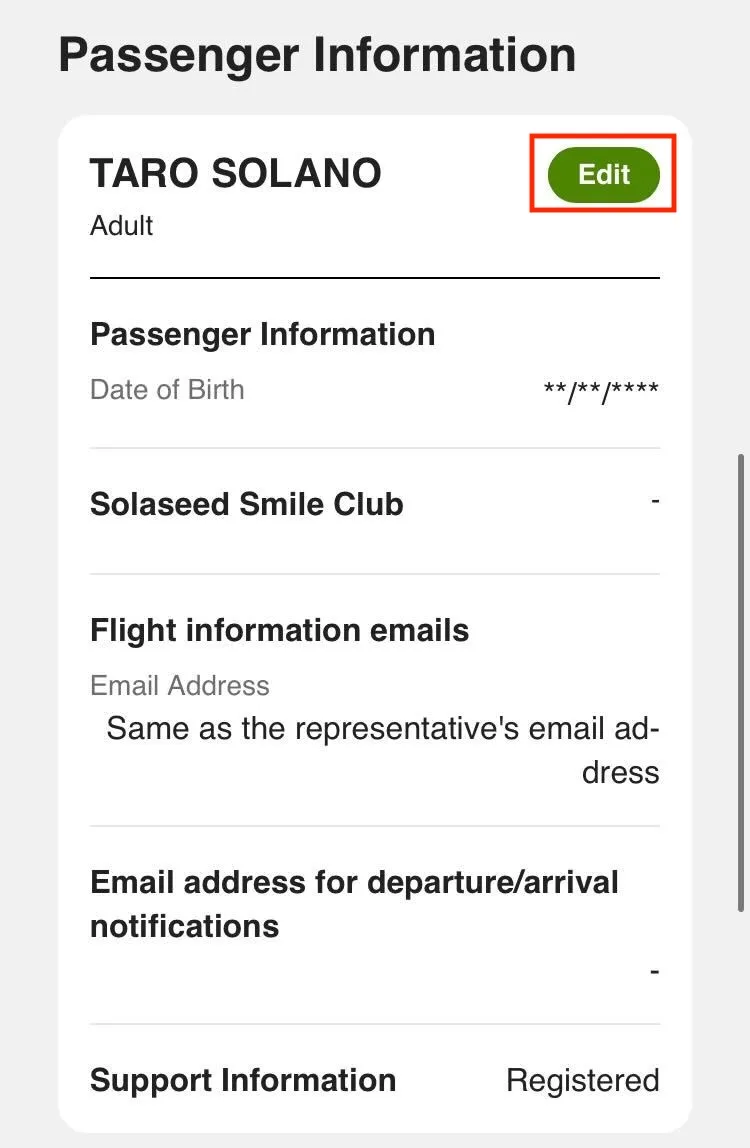Click the gray Email Address label
The width and height of the screenshot is (750, 1148).
point(180,685)
